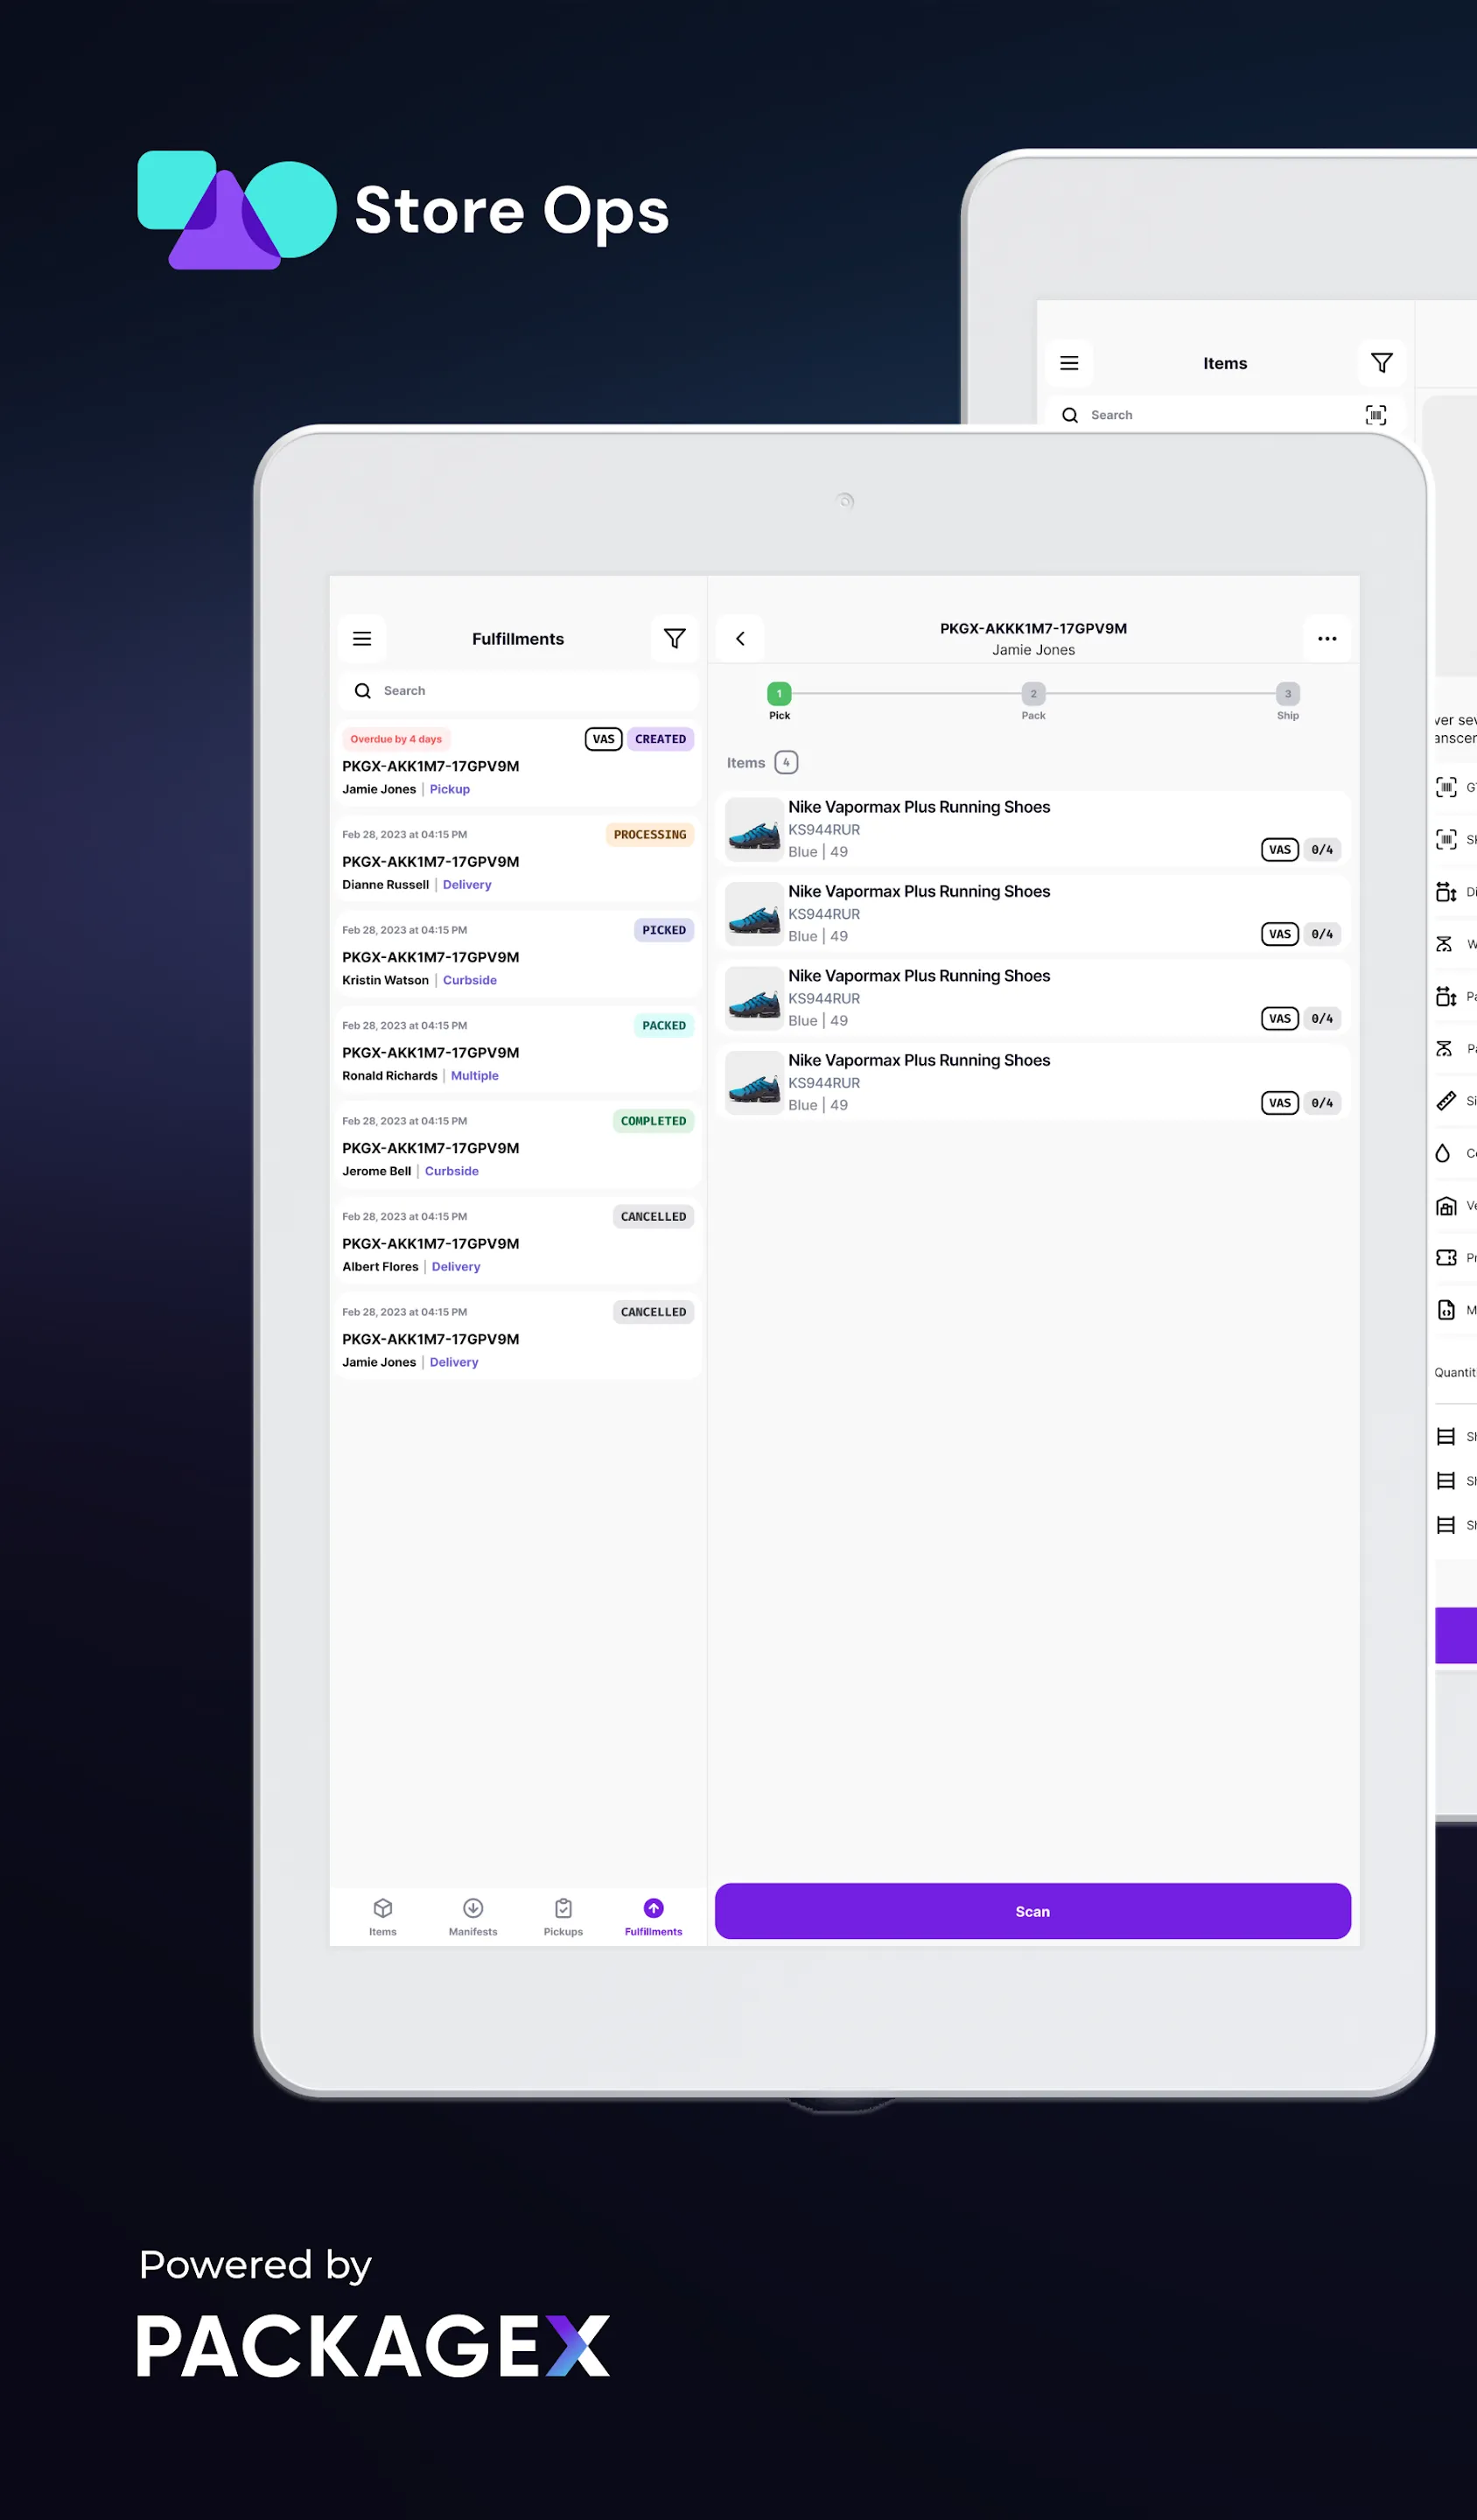Activate the barcode scan icon in Items search
Image resolution: width=1477 pixels, height=2520 pixels.
pyautogui.click(x=1376, y=414)
